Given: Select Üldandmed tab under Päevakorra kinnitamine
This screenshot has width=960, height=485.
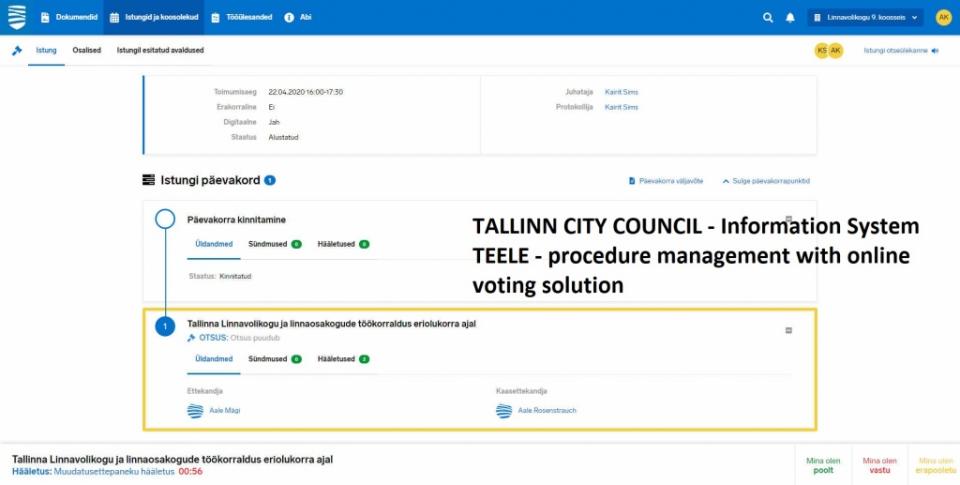Looking at the screenshot, I should click(x=214, y=244).
